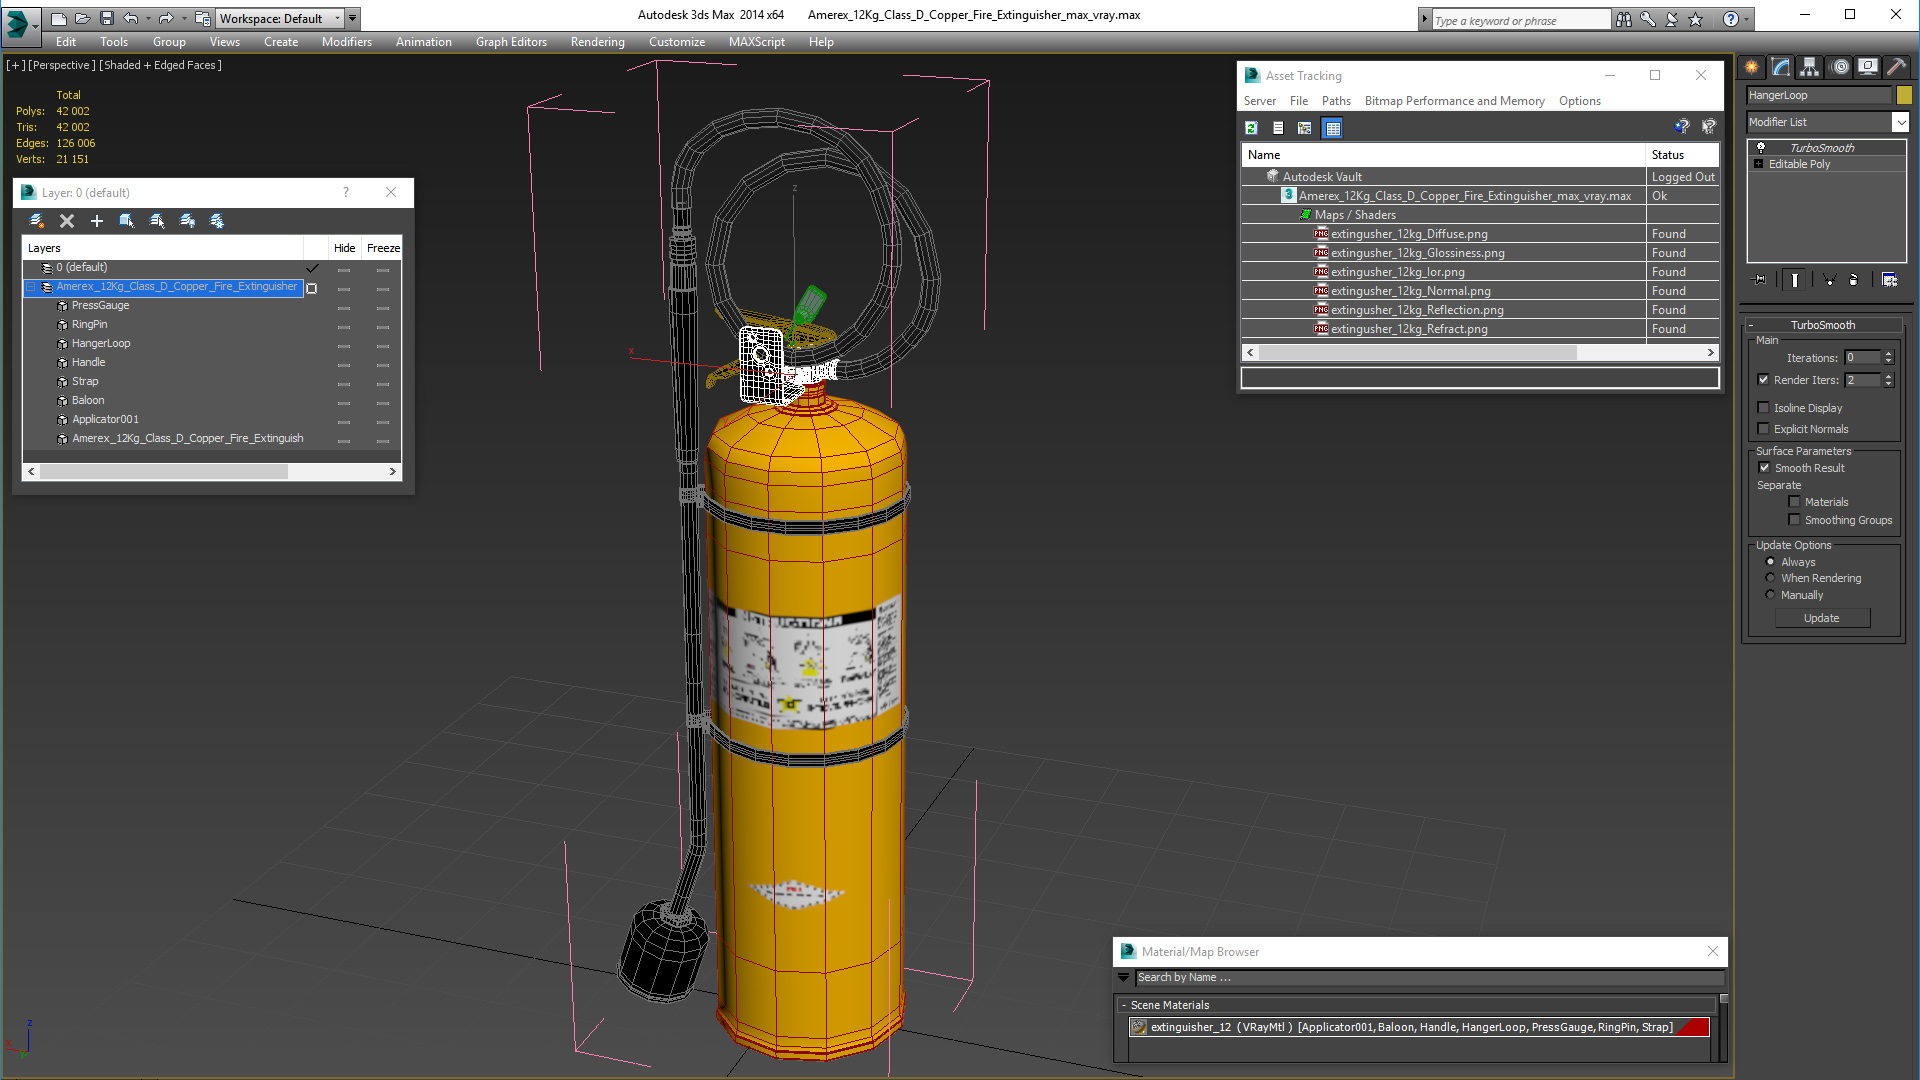
Task: Click Delete layer X icon
Action: 67,221
